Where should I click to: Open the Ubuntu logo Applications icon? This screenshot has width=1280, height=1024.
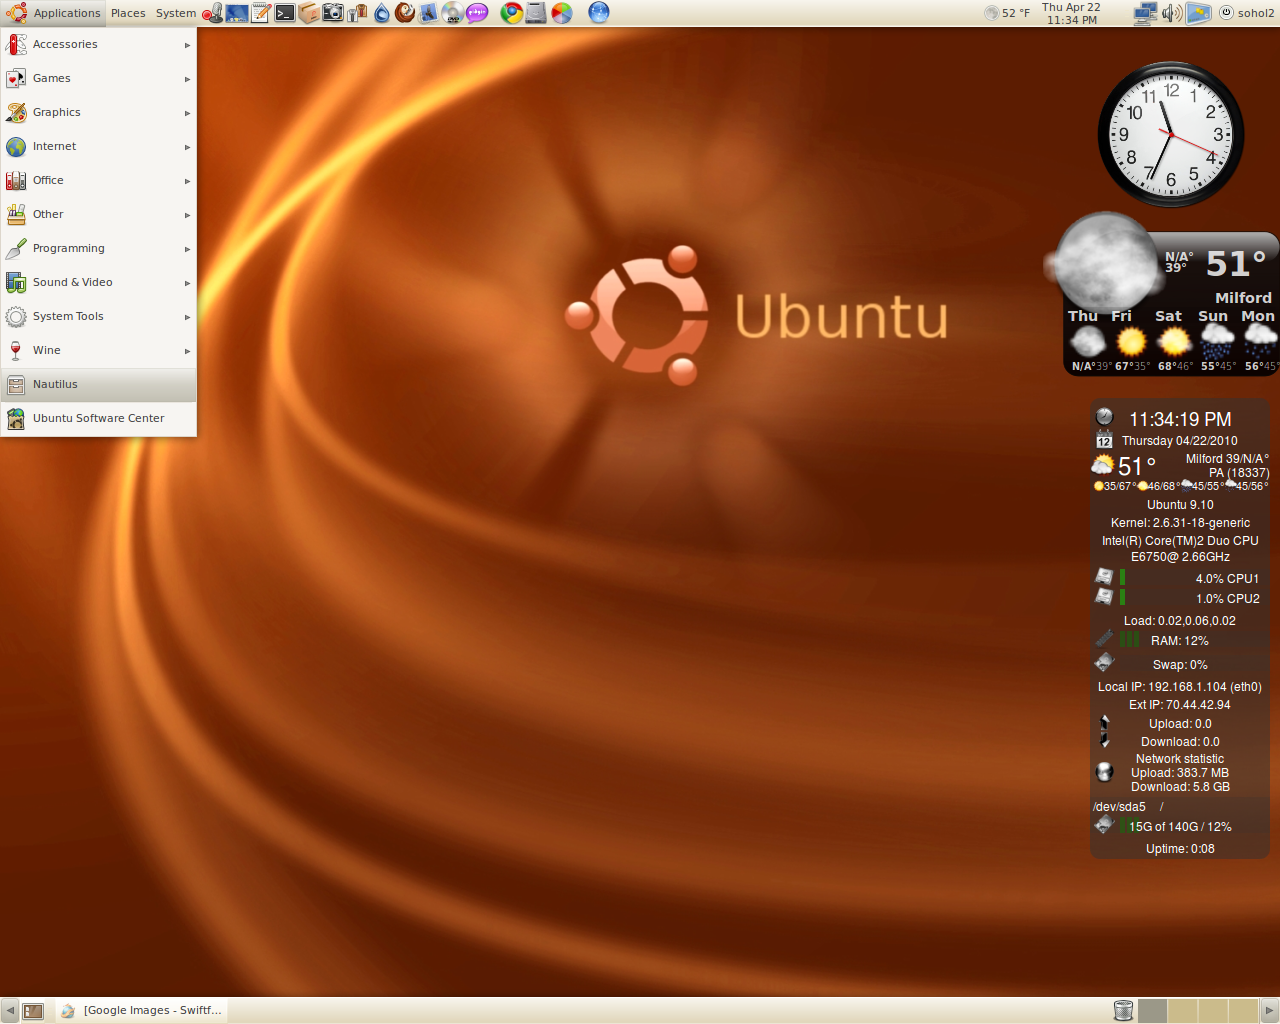pos(16,13)
